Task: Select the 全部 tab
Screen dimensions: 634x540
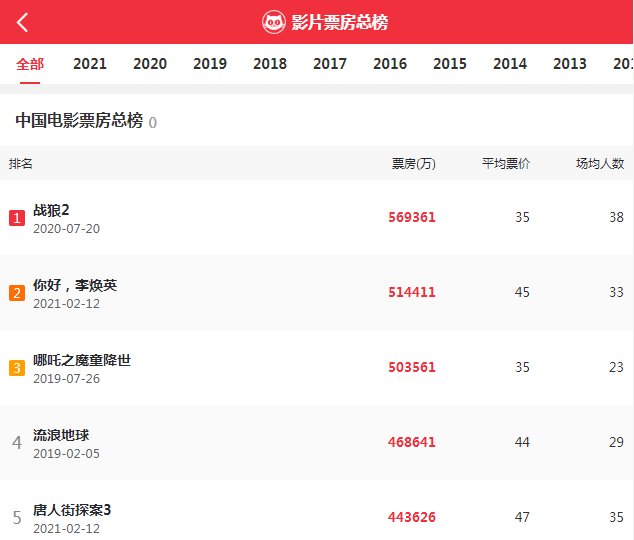Action: point(30,64)
